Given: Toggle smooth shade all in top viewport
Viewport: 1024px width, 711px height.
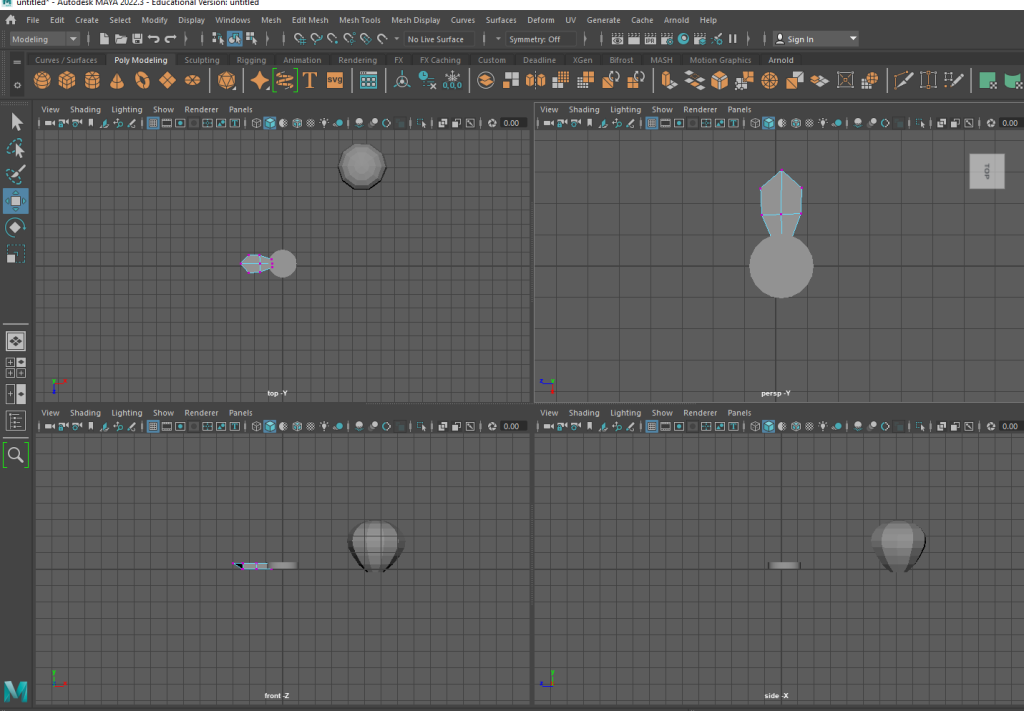Looking at the screenshot, I should [270, 123].
